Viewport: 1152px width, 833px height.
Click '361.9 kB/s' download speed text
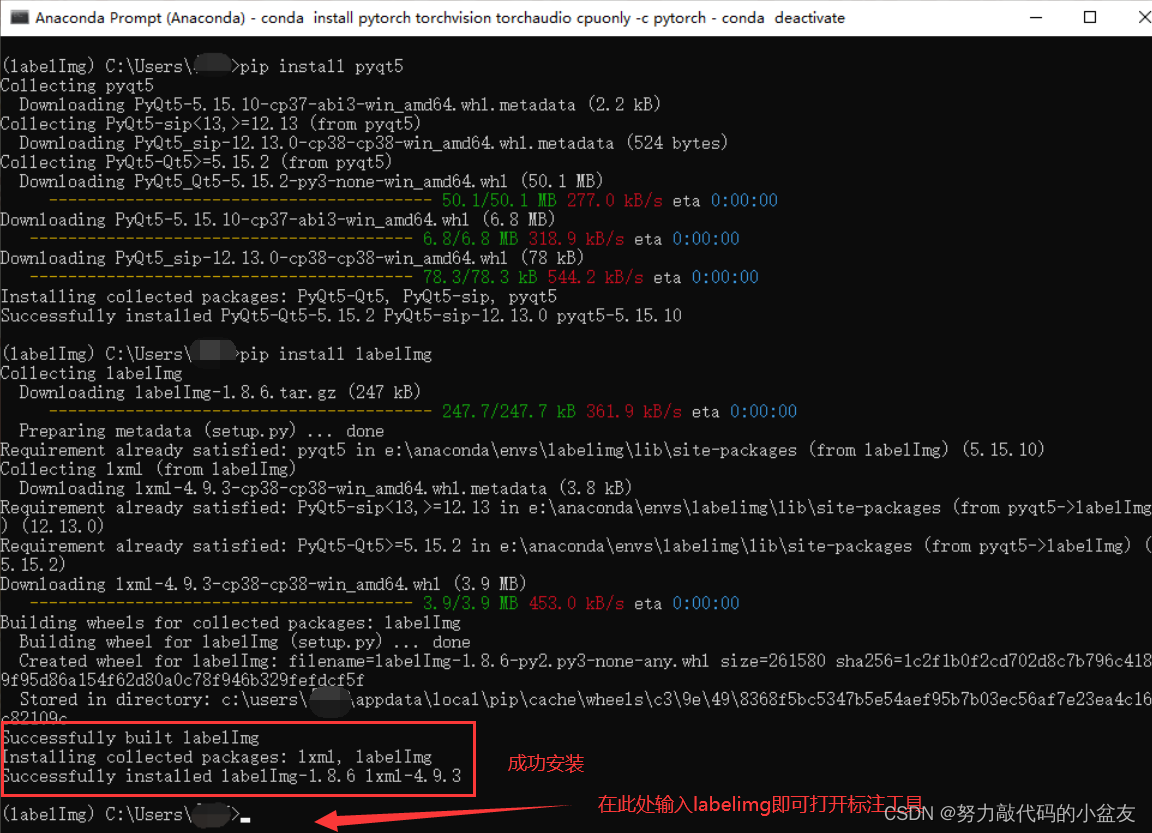point(633,411)
